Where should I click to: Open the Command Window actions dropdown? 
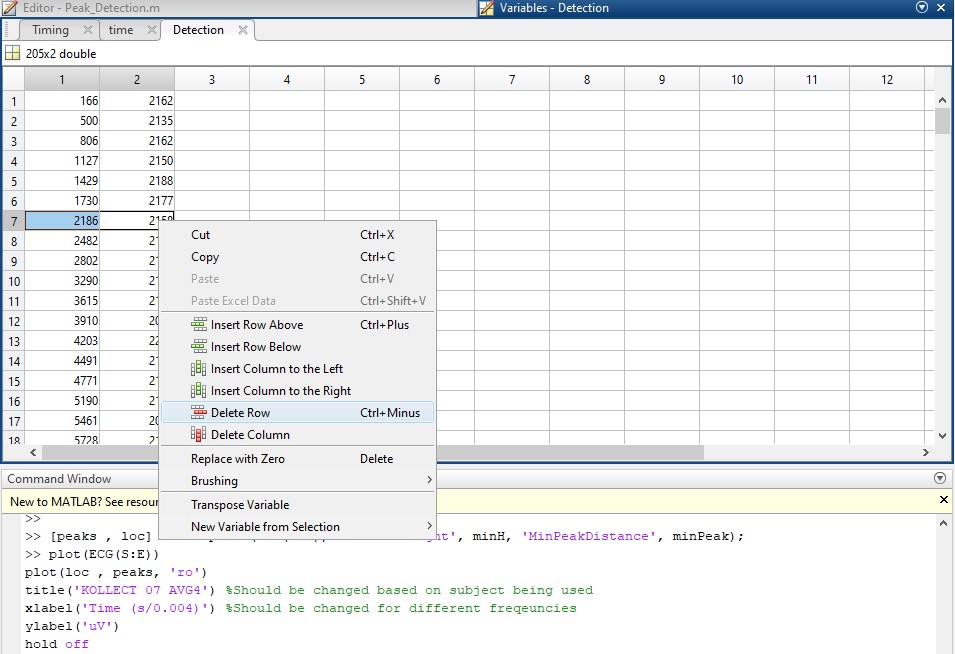tap(939, 479)
